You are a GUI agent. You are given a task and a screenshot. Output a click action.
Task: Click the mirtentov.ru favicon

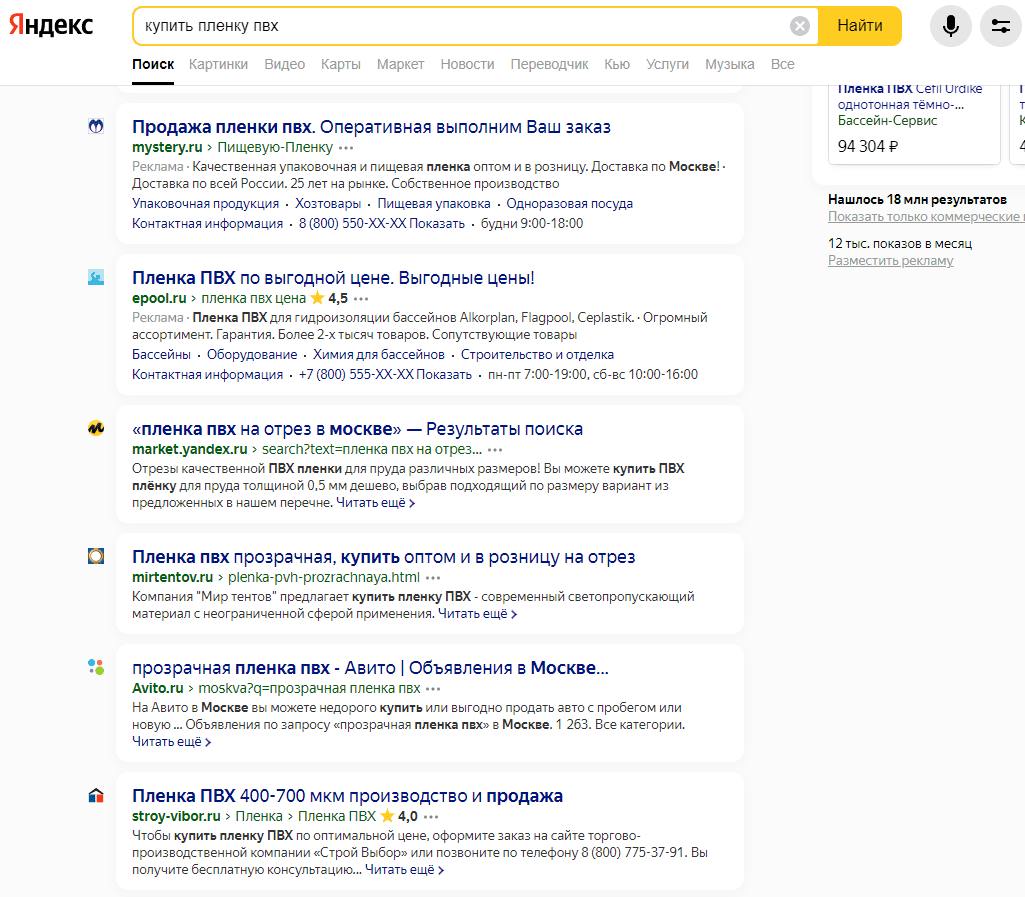coord(96,556)
